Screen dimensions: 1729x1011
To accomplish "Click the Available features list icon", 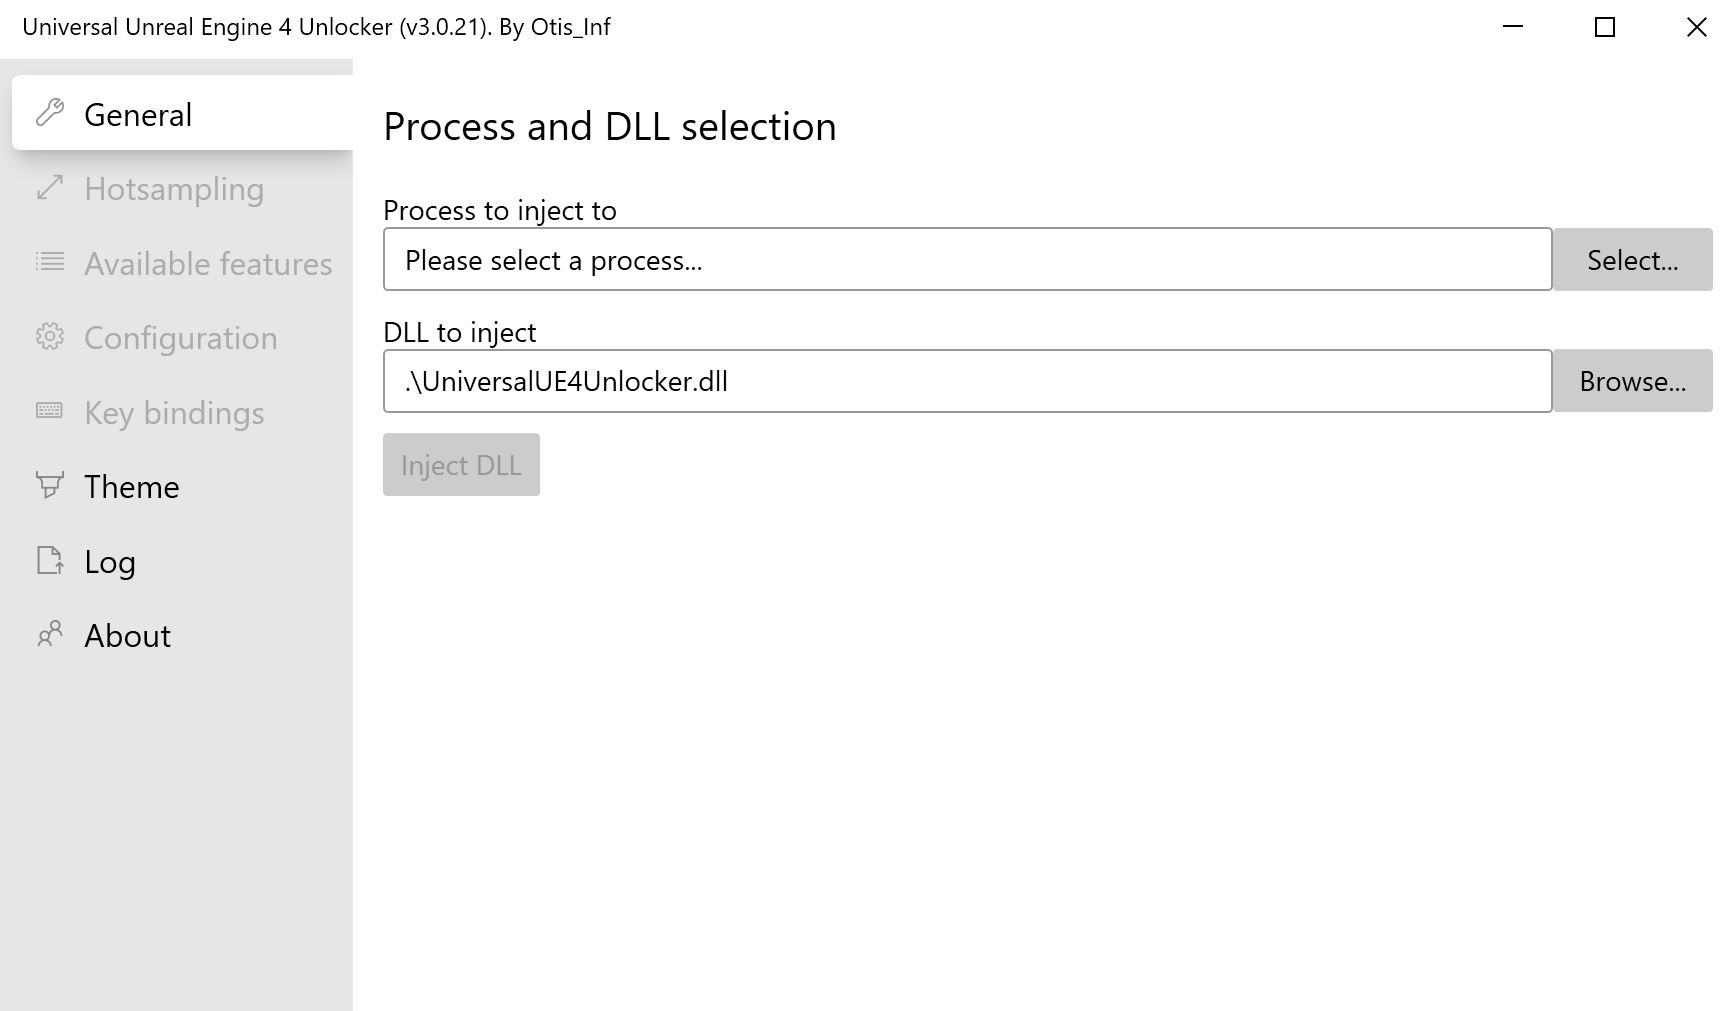I will click(50, 262).
